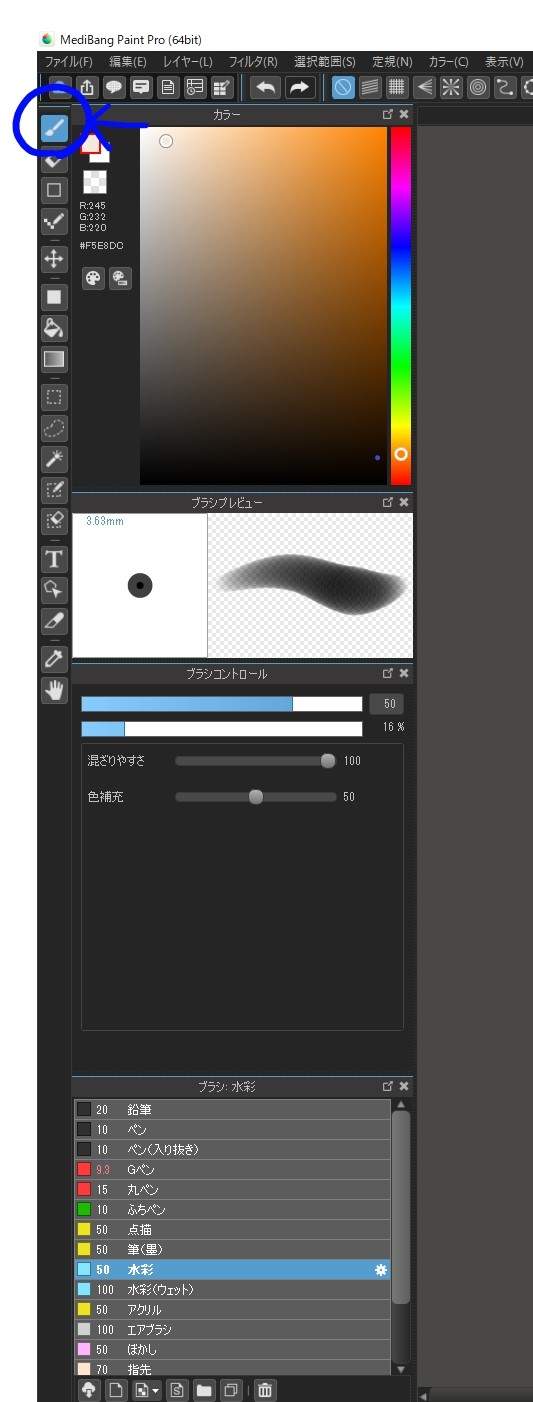Select the Select Eraser tool
The height and width of the screenshot is (1402, 533).
(x=55, y=521)
